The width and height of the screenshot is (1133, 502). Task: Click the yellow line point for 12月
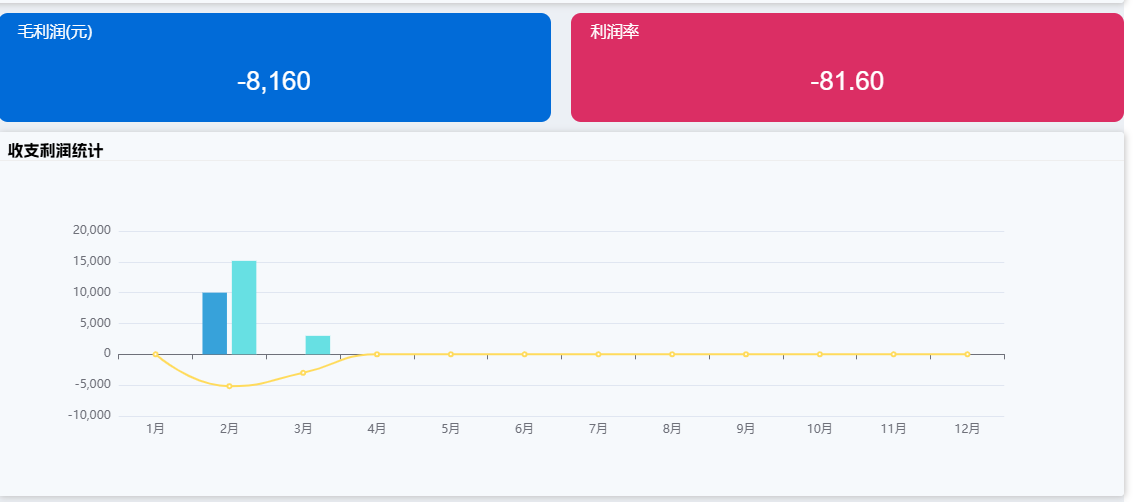(967, 354)
